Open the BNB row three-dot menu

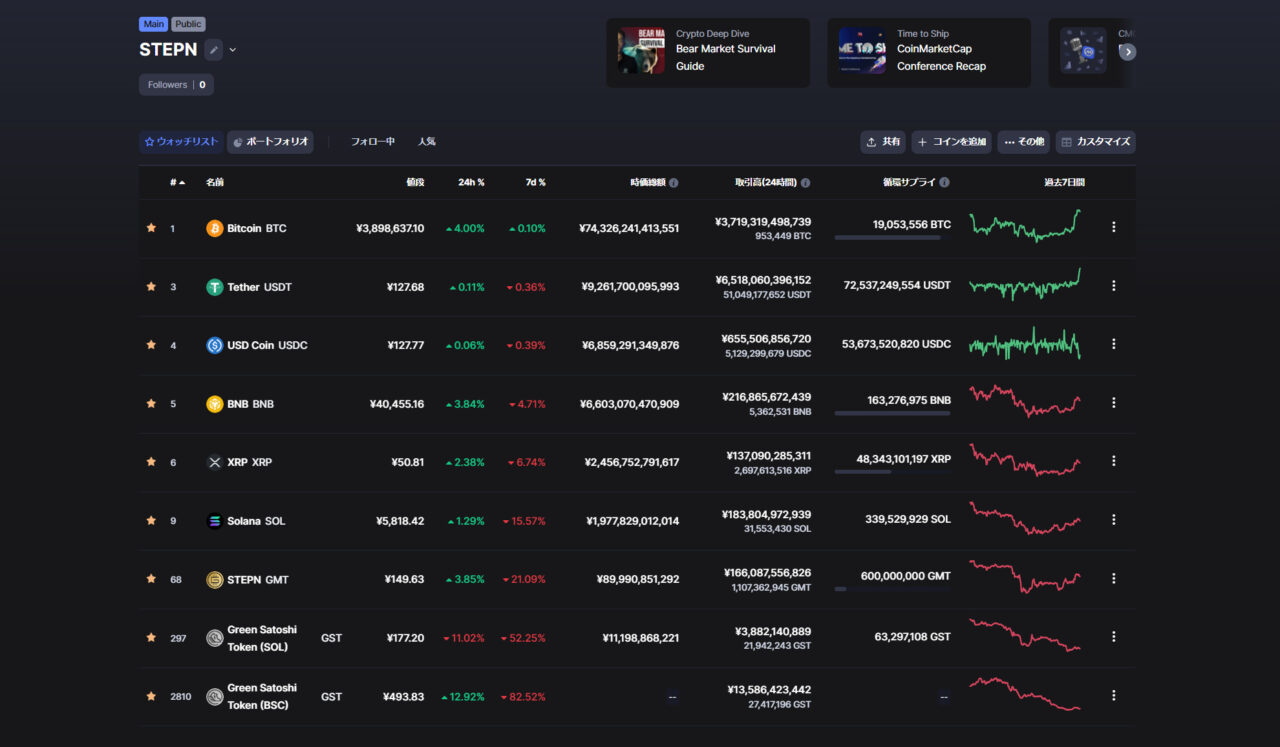click(x=1113, y=402)
